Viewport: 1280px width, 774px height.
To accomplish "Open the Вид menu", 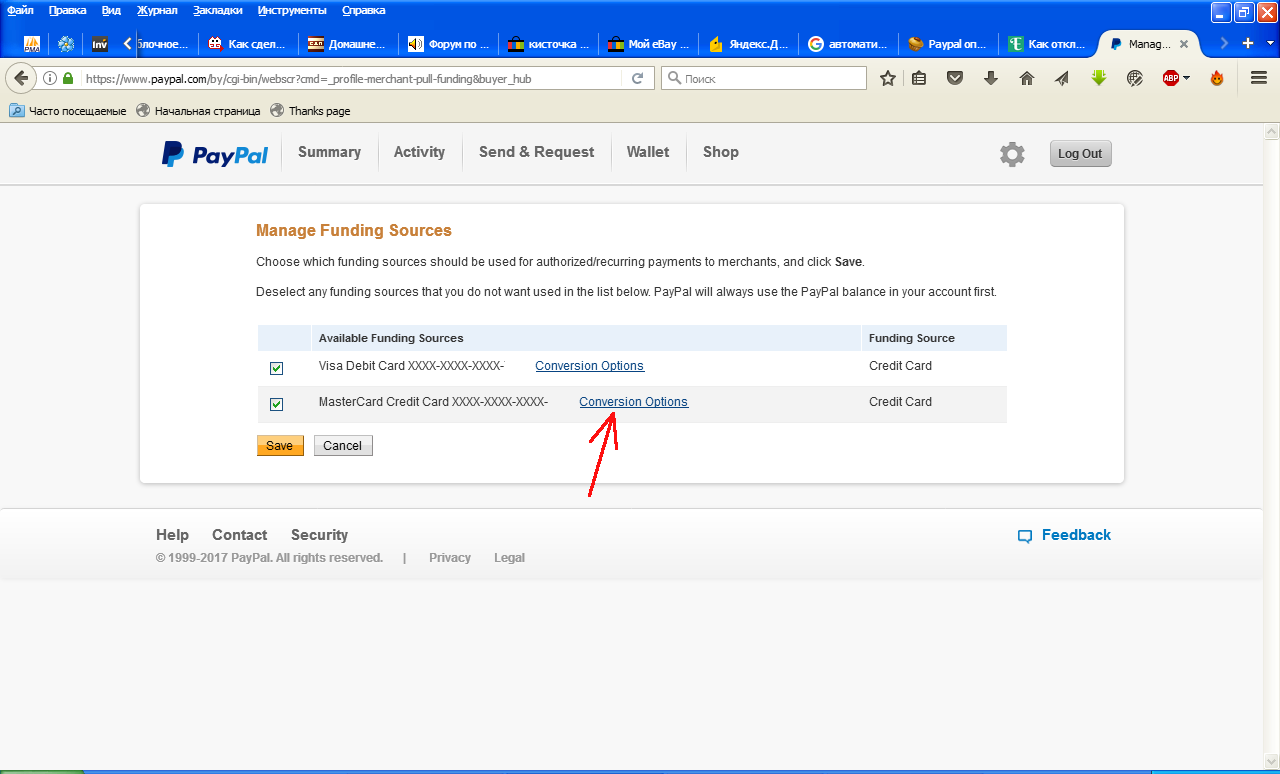I will pyautogui.click(x=111, y=10).
